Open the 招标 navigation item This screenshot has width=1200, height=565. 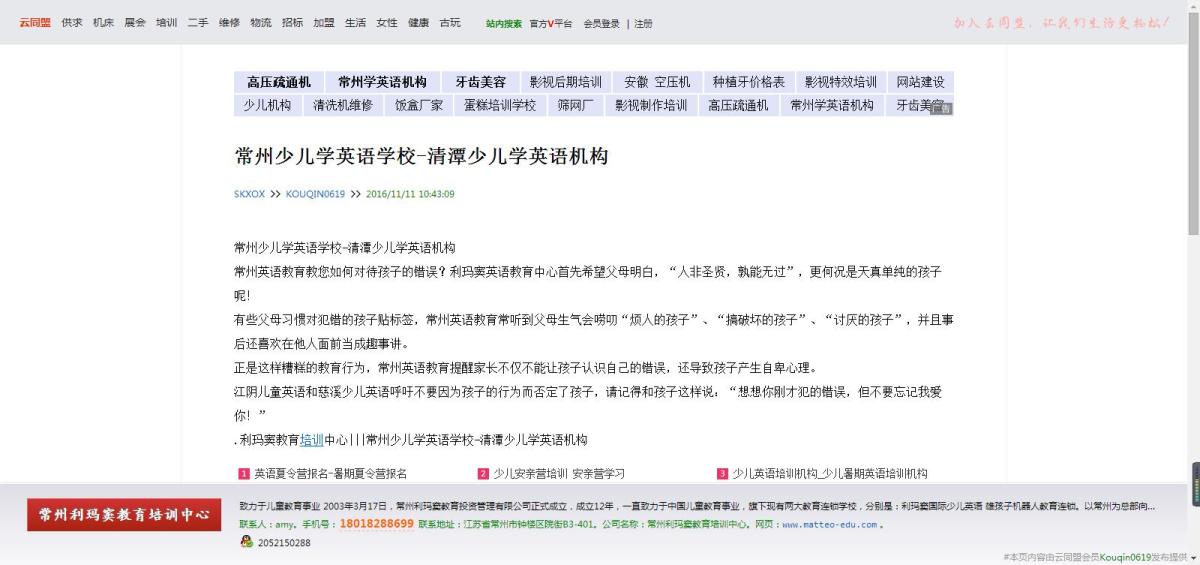coord(292,23)
